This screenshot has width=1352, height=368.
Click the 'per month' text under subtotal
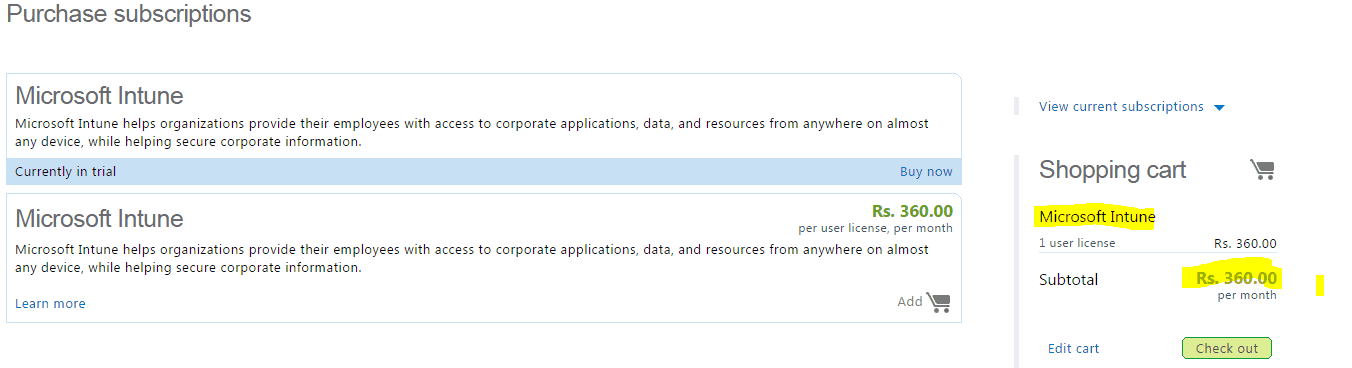pos(1247,296)
